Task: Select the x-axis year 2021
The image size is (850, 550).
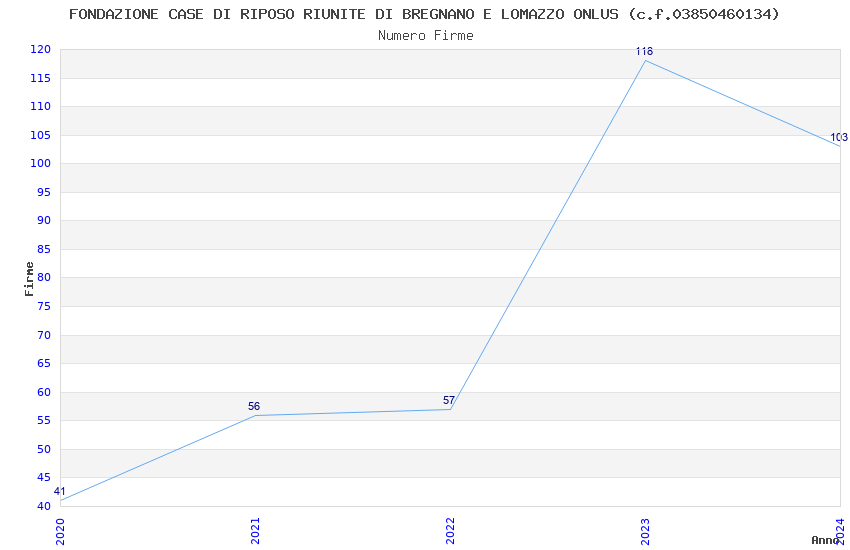Action: pyautogui.click(x=255, y=531)
